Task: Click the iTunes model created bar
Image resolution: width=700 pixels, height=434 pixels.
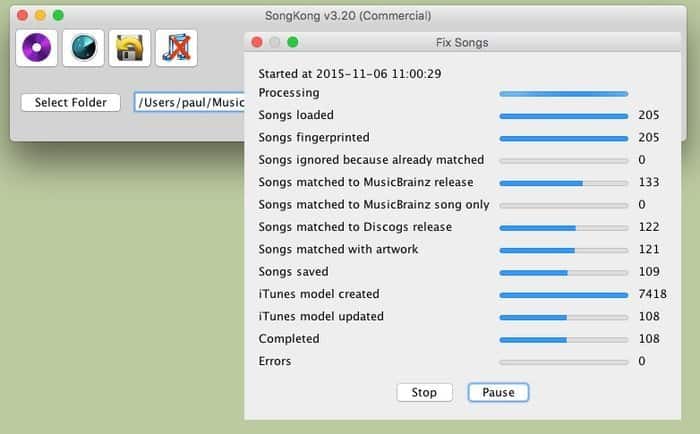Action: [x=563, y=295]
